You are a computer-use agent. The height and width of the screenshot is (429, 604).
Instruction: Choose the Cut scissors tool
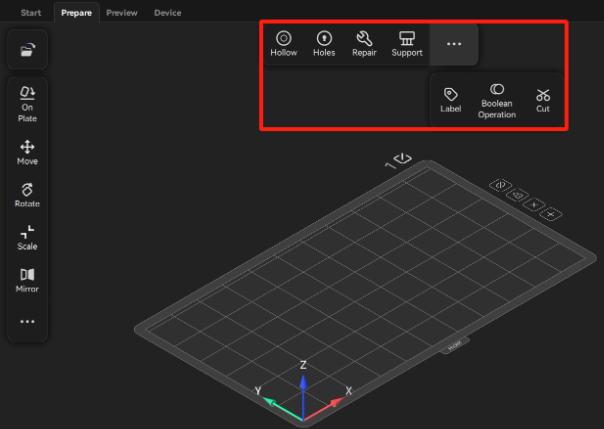(543, 100)
